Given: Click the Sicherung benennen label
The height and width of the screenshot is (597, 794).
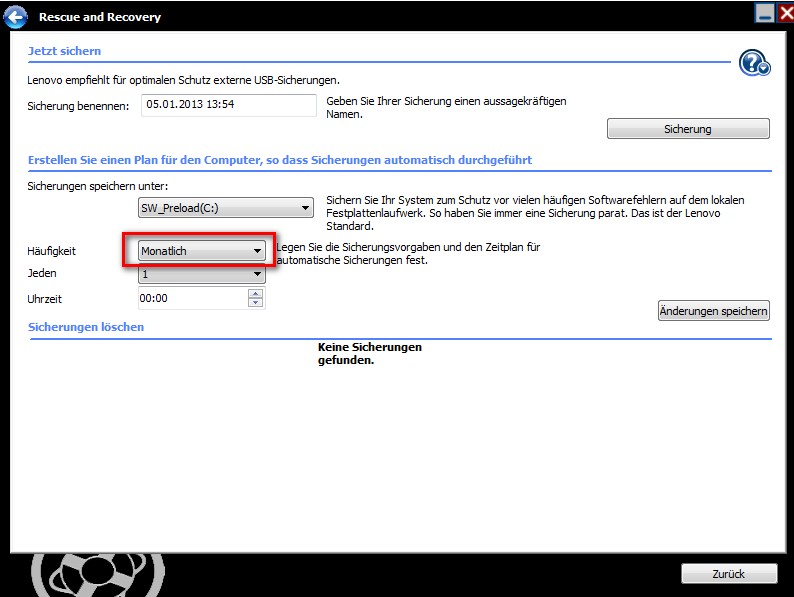Looking at the screenshot, I should 78,106.
